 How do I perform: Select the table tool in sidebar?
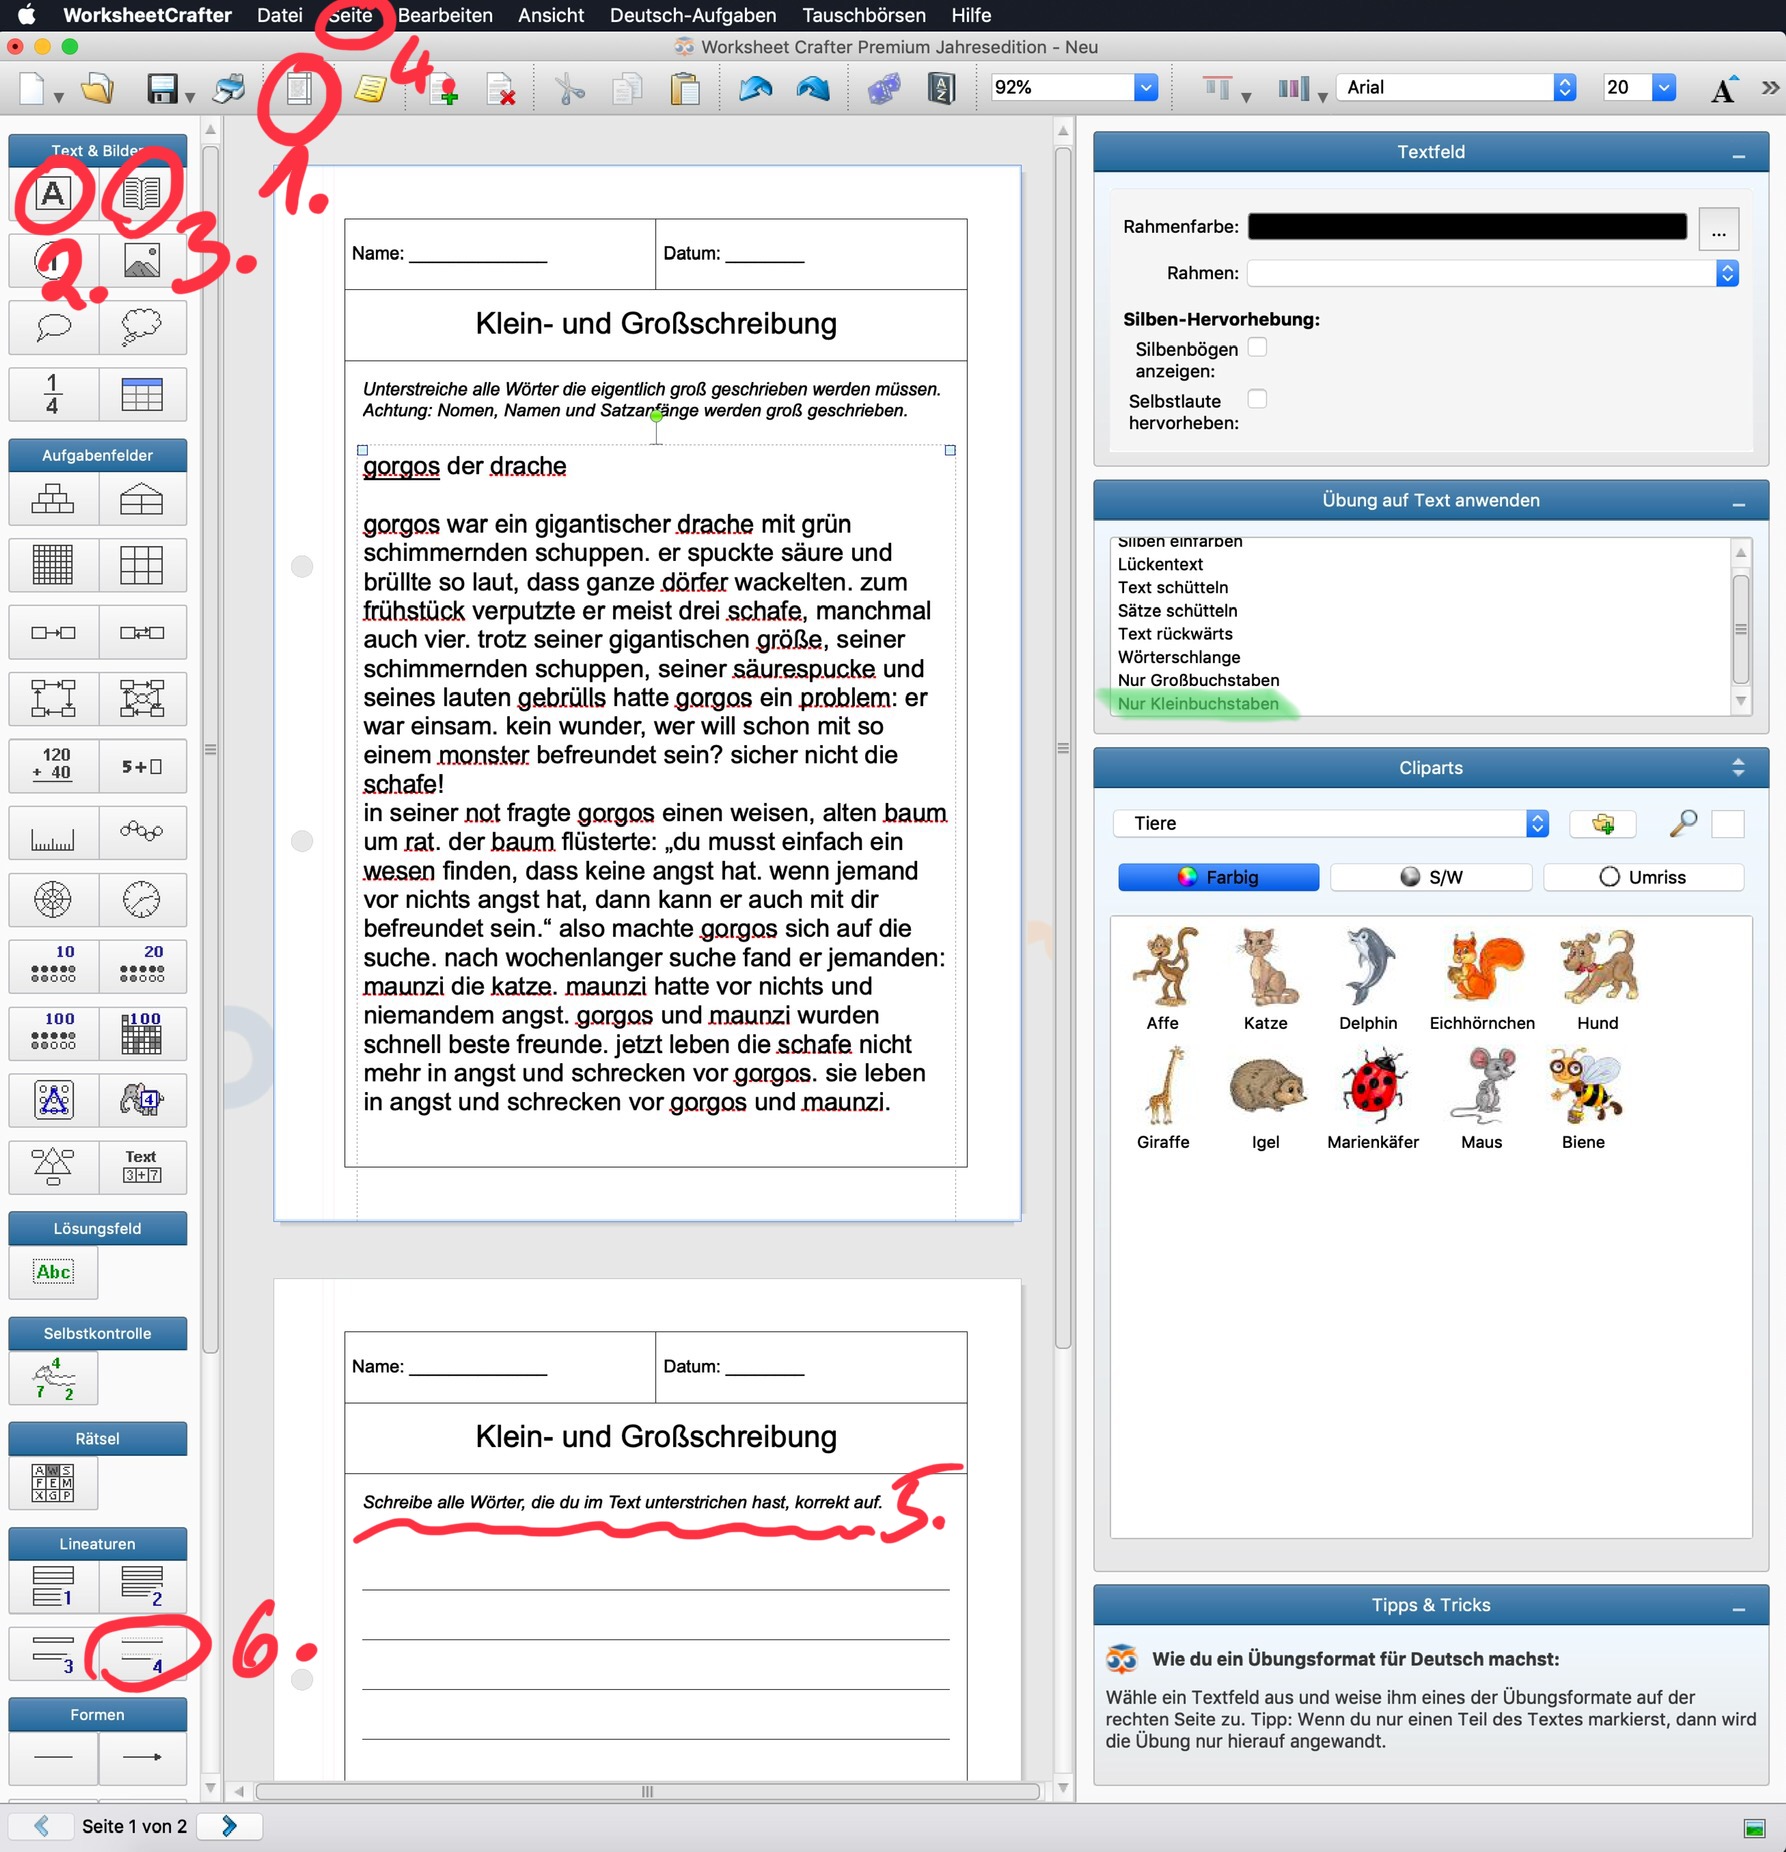click(141, 395)
